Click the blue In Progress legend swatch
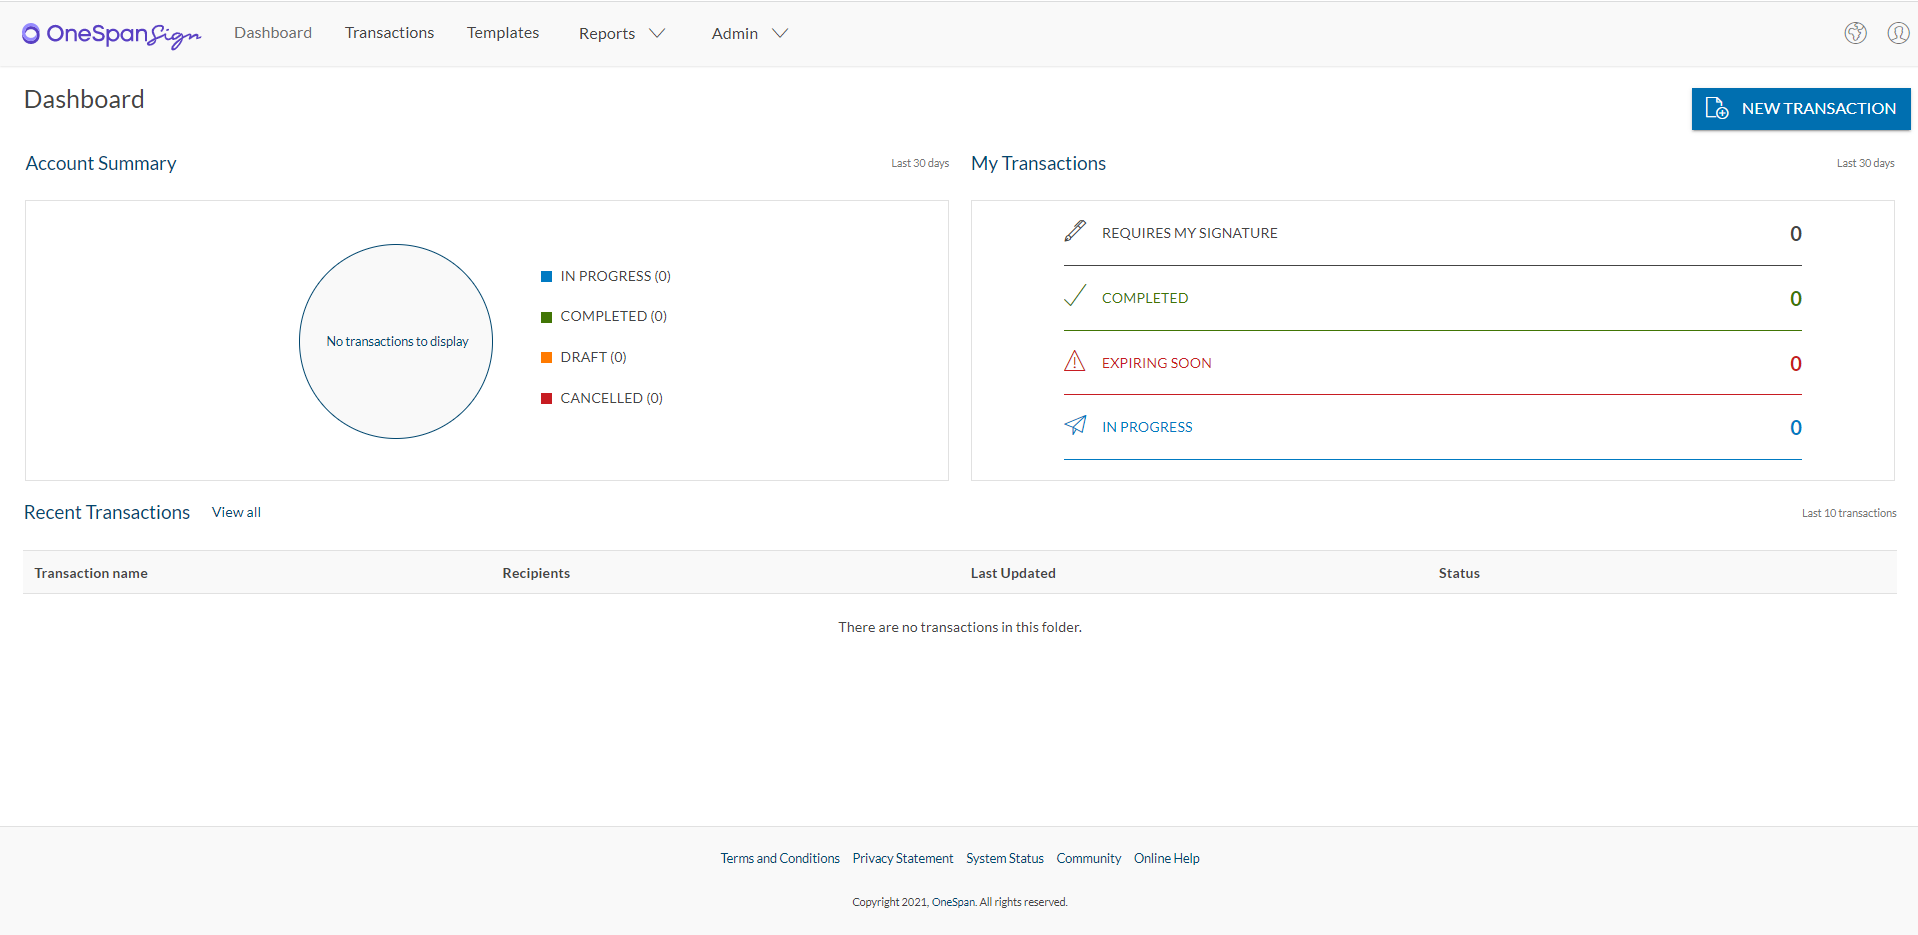 point(547,276)
